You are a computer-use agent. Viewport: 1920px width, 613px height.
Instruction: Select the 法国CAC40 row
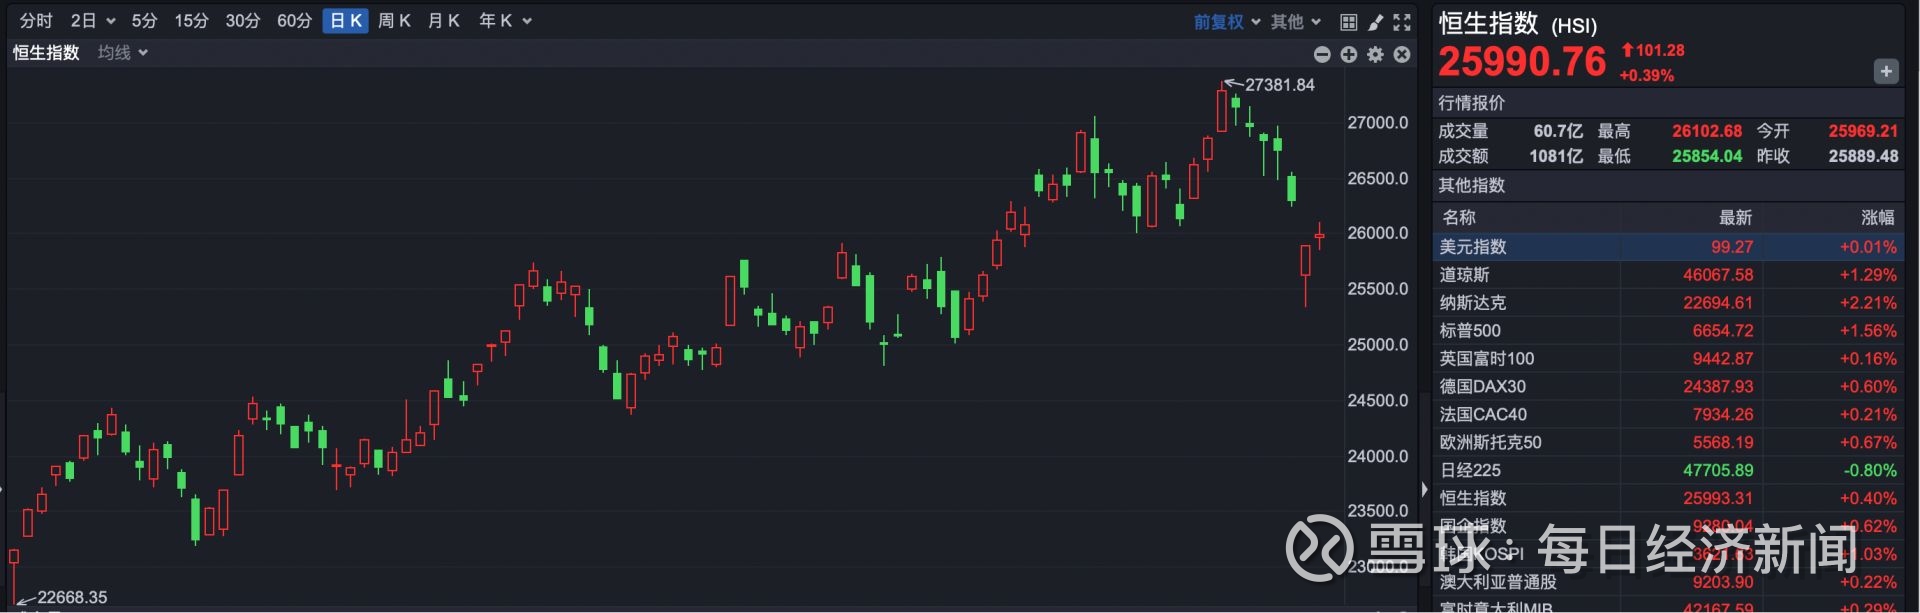tap(1668, 415)
